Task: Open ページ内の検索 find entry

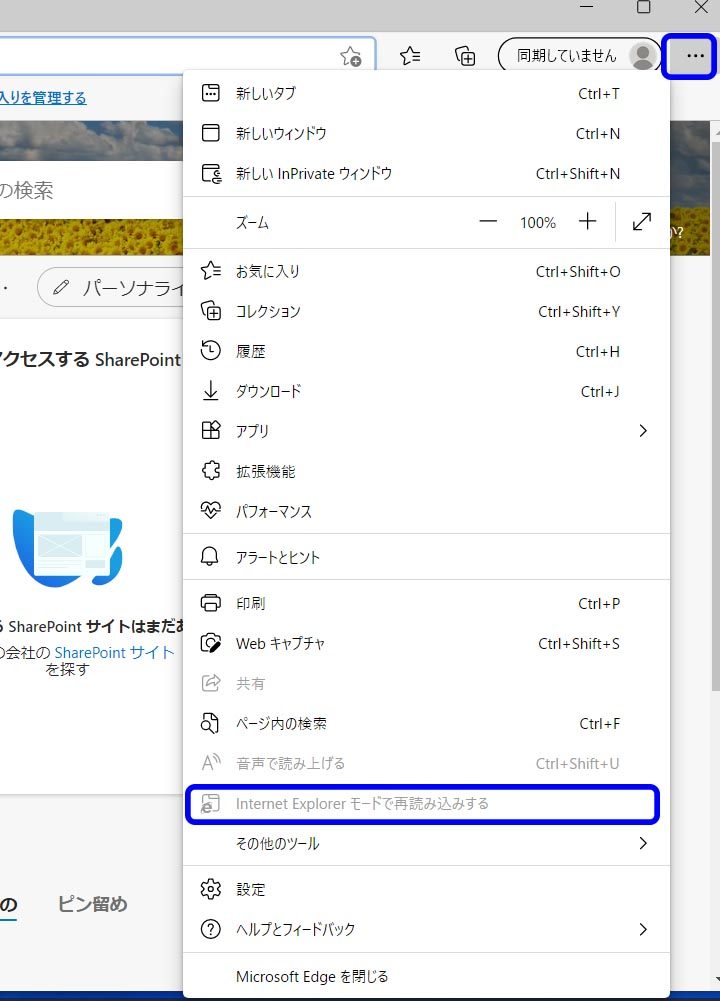Action: pos(426,723)
